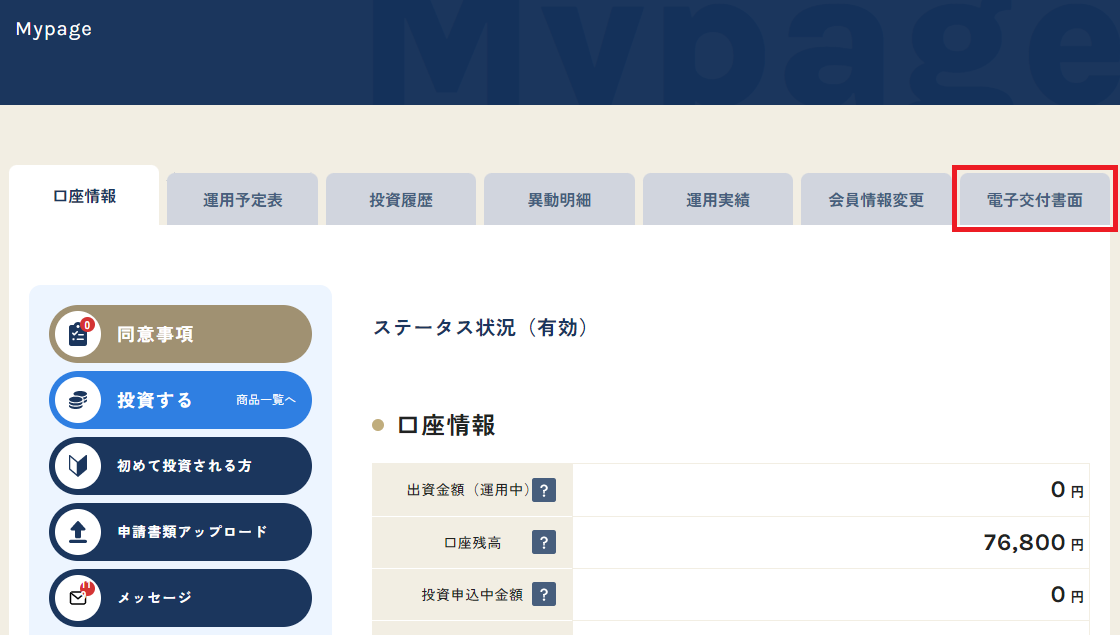Click the Mypage title in the header

click(x=54, y=29)
